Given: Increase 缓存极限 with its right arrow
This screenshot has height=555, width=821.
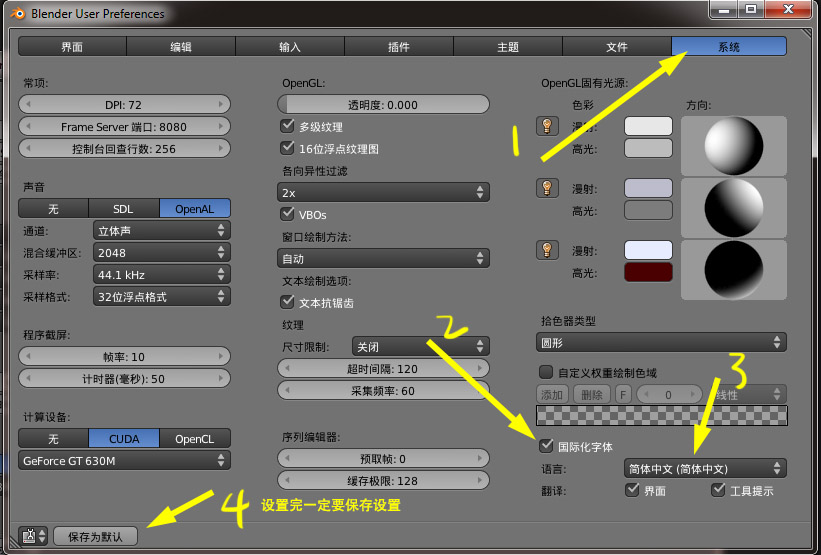Looking at the screenshot, I should pyautogui.click(x=480, y=480).
